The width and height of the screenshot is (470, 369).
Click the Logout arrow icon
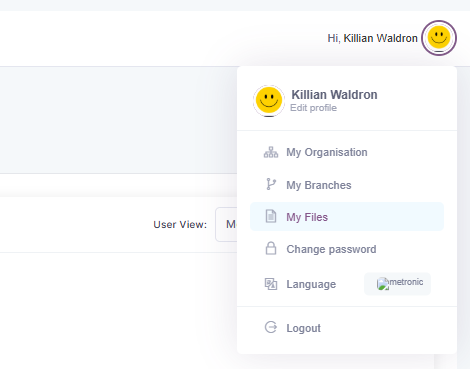click(x=271, y=327)
